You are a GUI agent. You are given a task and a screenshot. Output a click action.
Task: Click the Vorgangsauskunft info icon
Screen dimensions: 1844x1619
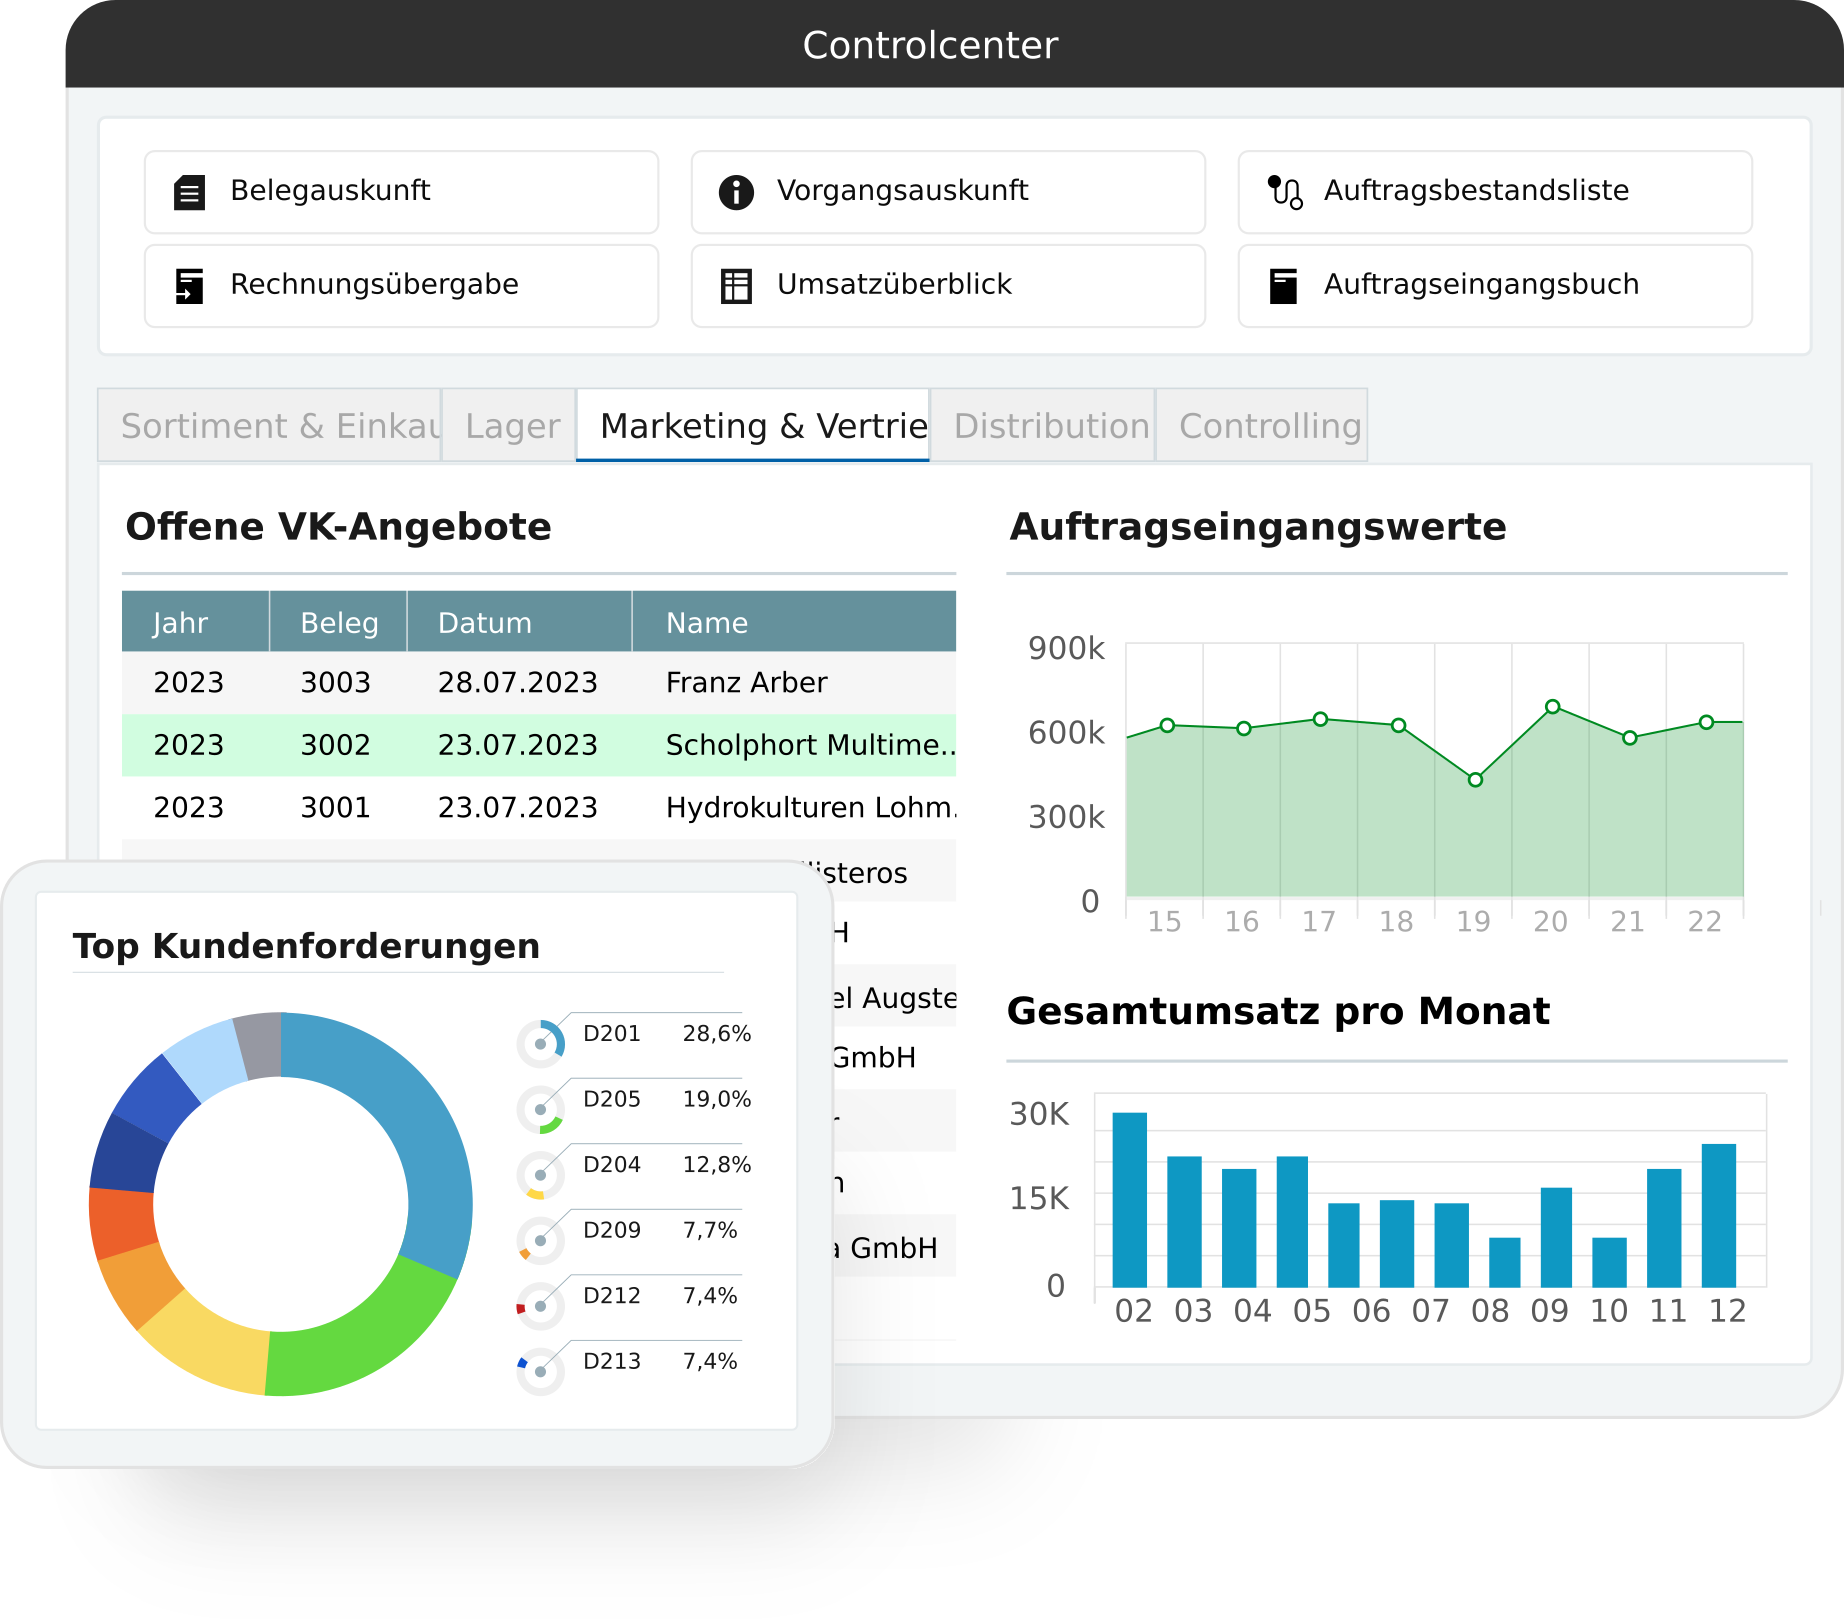[x=736, y=192]
